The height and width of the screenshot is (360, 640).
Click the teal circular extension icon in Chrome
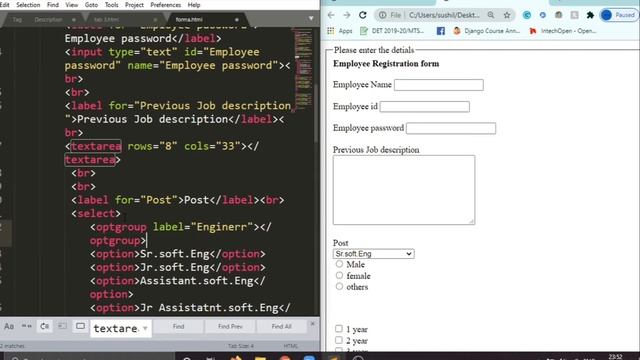coord(527,15)
